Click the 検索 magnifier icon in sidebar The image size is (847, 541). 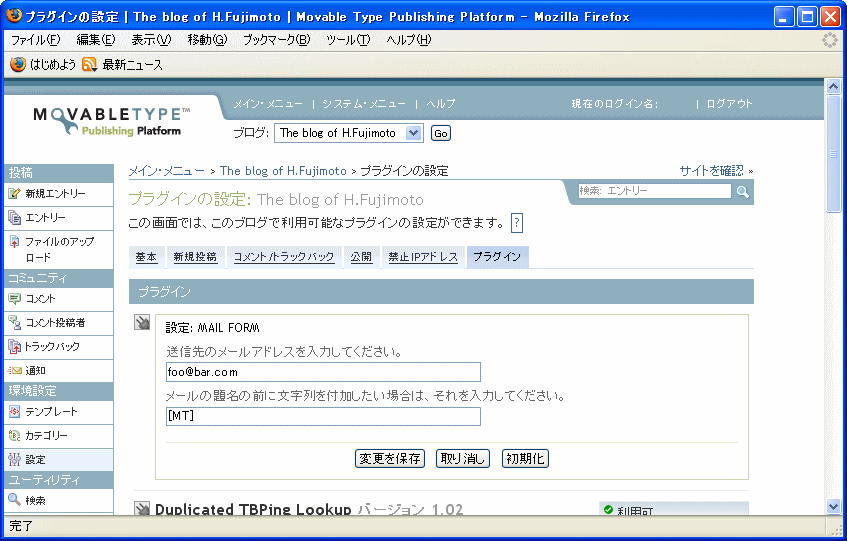coord(15,500)
